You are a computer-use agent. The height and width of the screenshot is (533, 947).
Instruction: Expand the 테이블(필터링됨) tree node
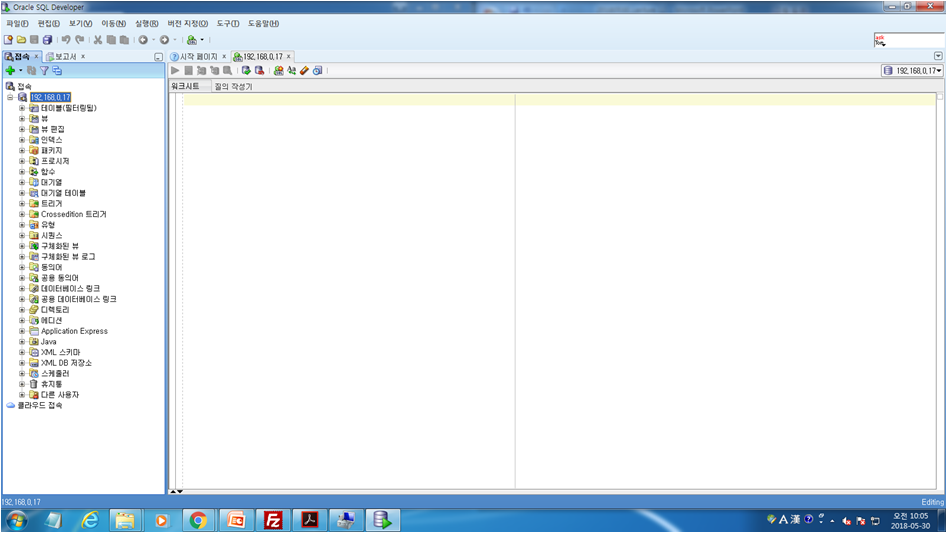22,108
